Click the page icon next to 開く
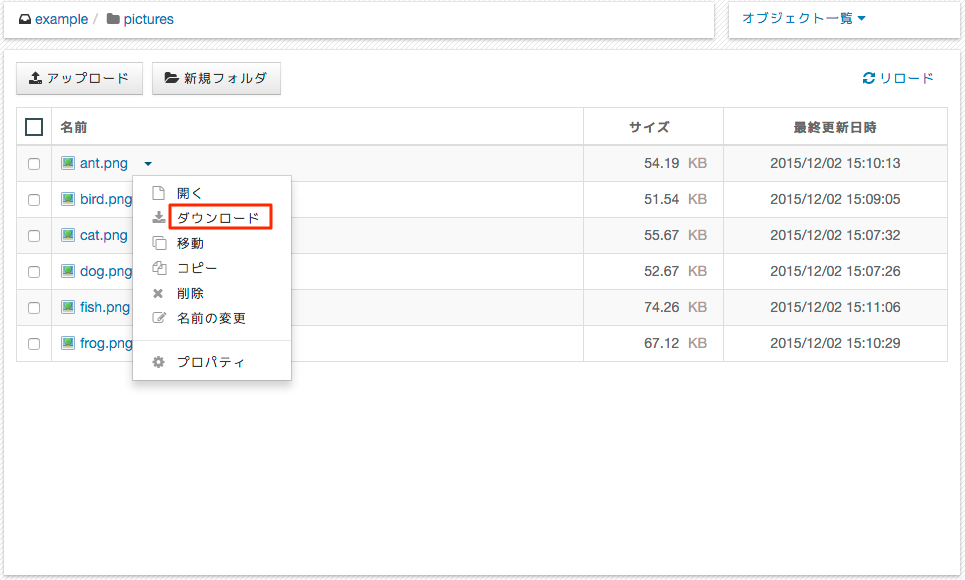 coord(159,193)
